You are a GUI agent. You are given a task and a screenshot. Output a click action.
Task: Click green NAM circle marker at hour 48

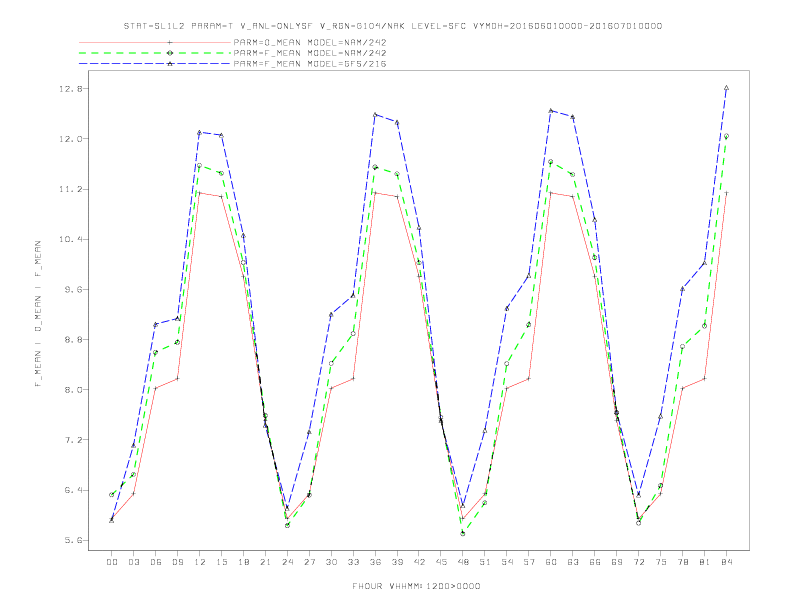point(463,533)
